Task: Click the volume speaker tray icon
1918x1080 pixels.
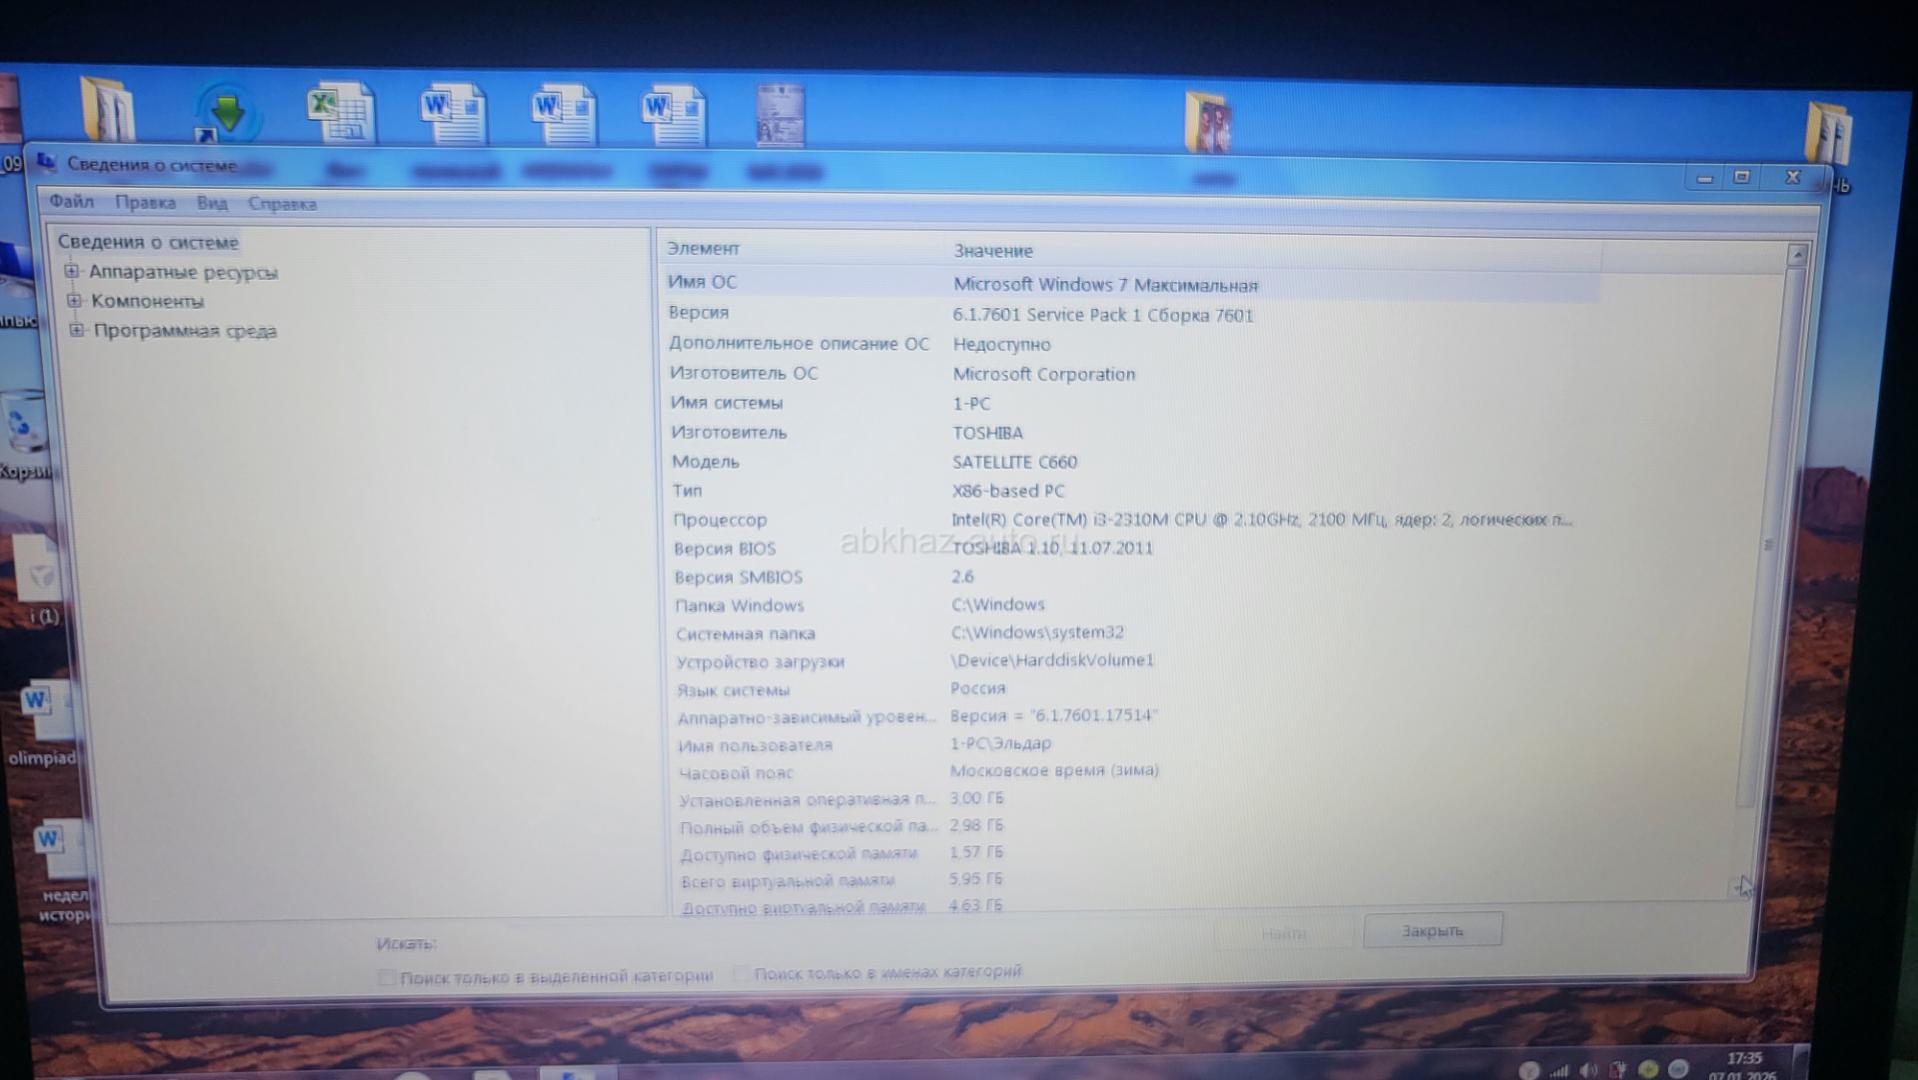Action: (1588, 1070)
